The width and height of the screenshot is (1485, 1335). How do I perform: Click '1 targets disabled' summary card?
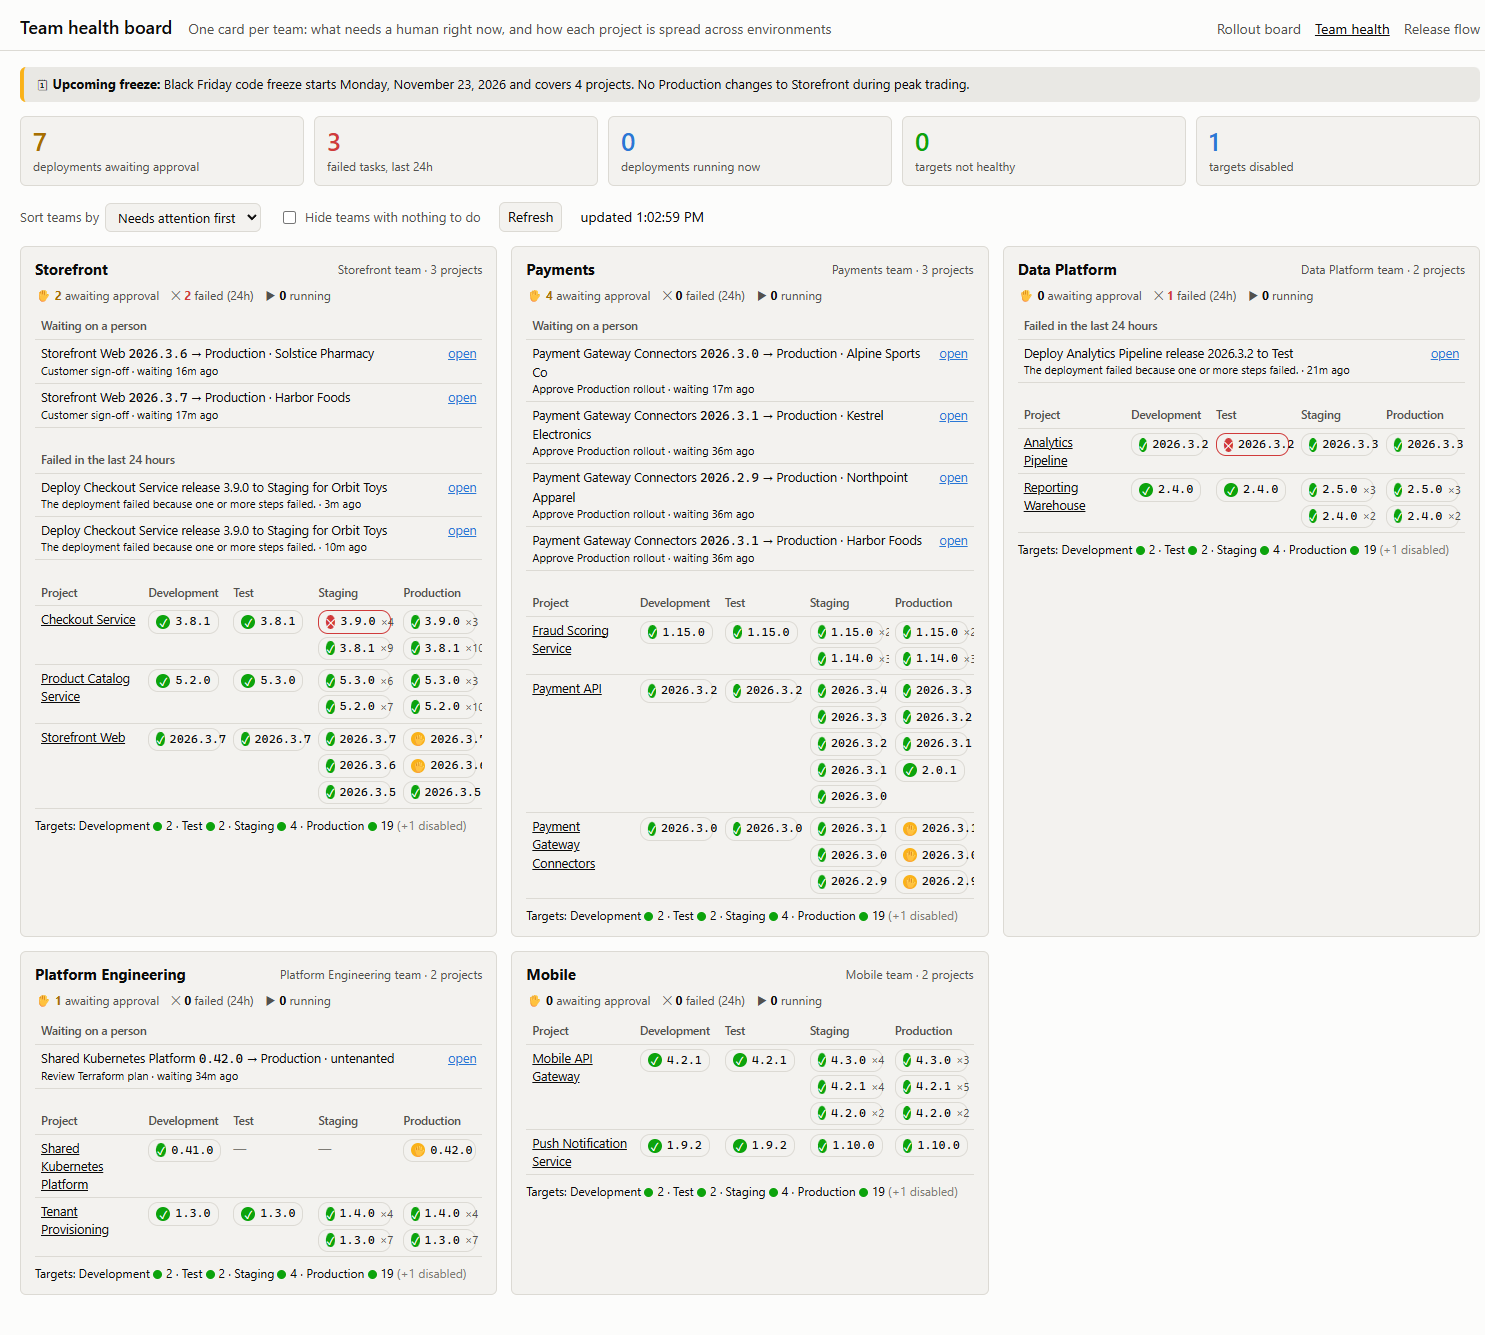1338,151
